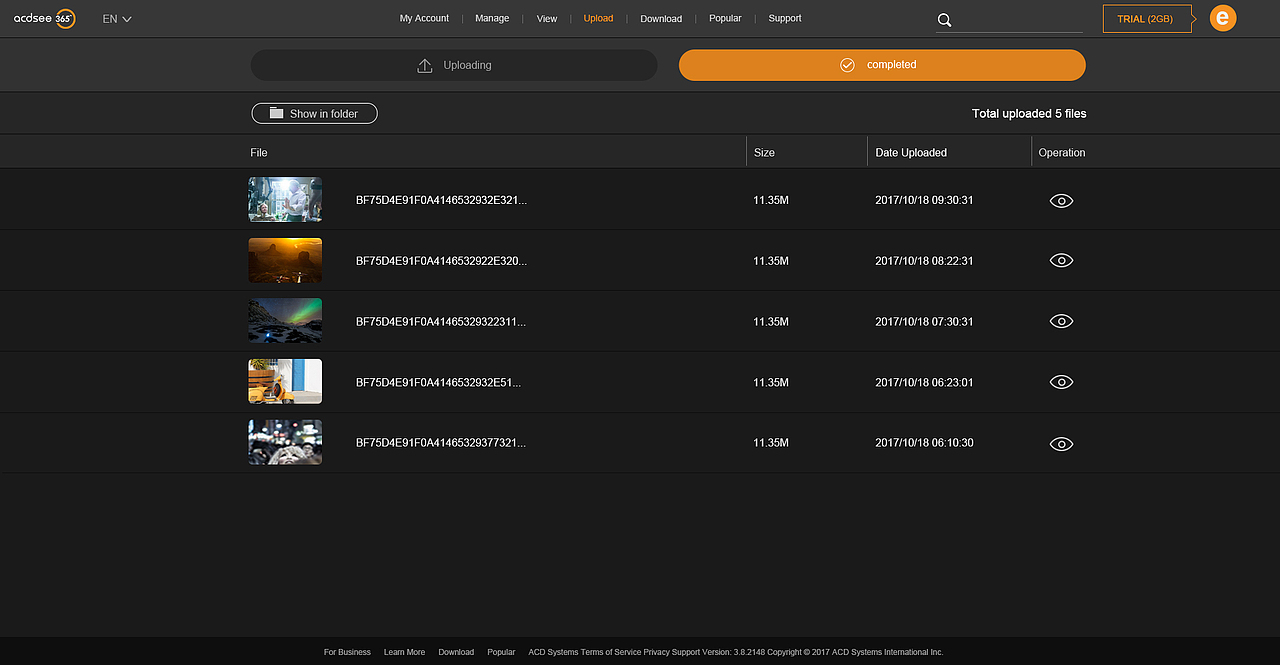View file uploaded at 08:22:31 with eye icon
This screenshot has height=665, width=1280.
pyautogui.click(x=1061, y=261)
